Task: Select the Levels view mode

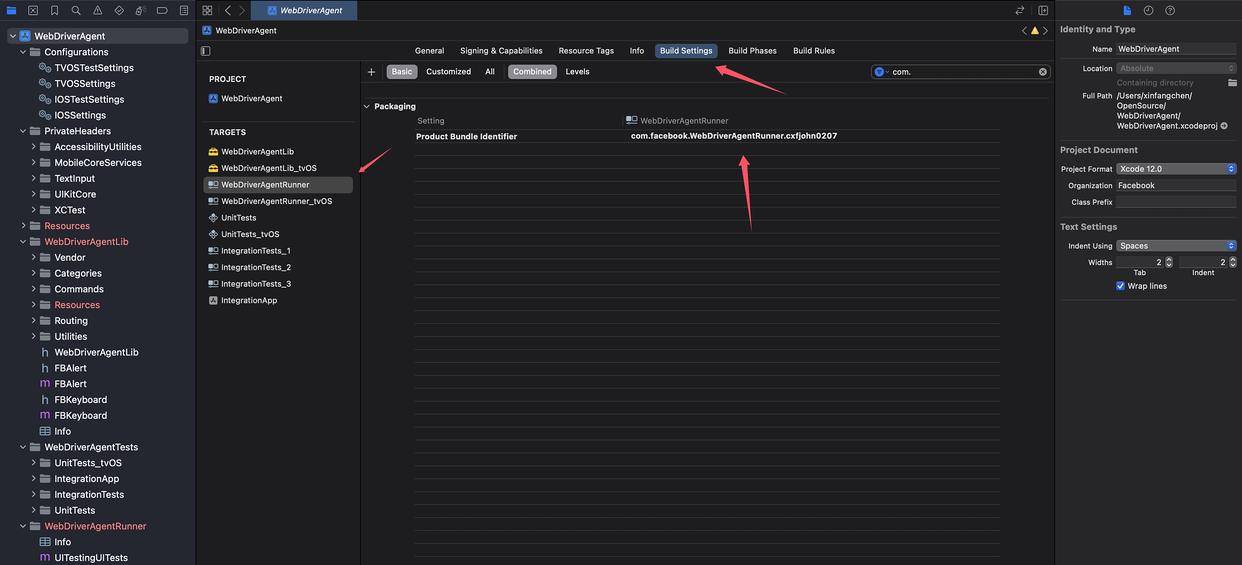Action: 577,72
